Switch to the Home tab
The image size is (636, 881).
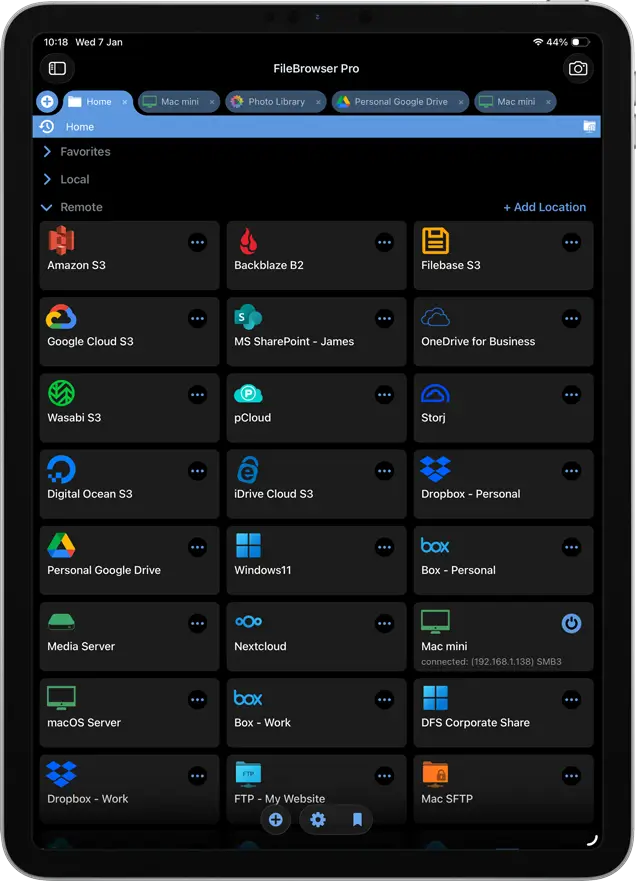(x=97, y=102)
